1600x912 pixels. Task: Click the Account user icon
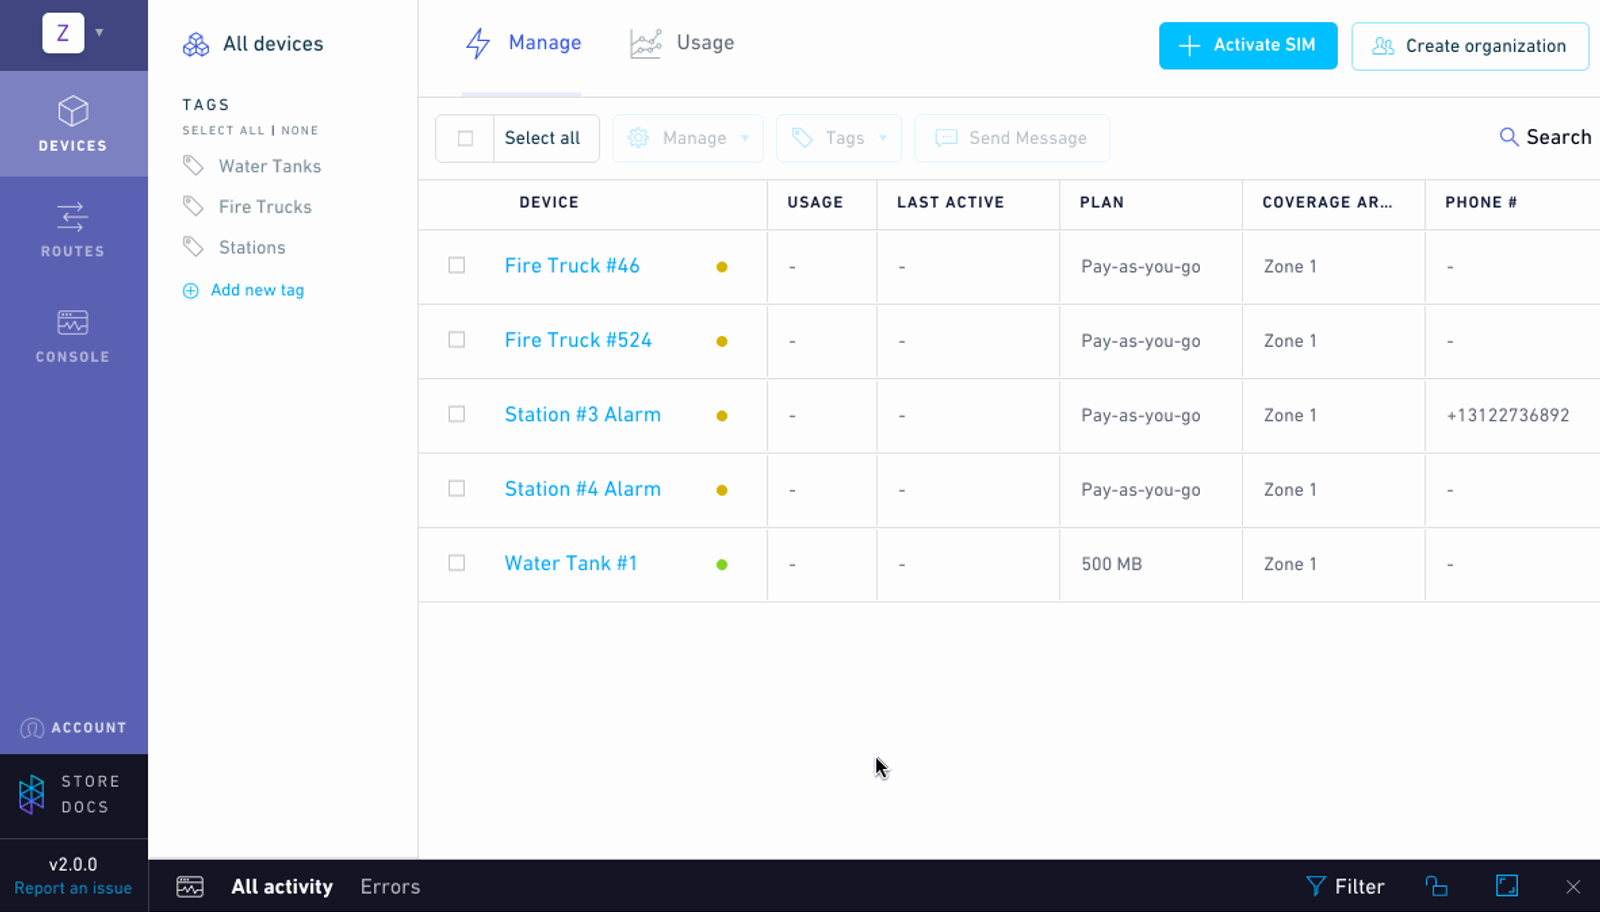tap(32, 728)
